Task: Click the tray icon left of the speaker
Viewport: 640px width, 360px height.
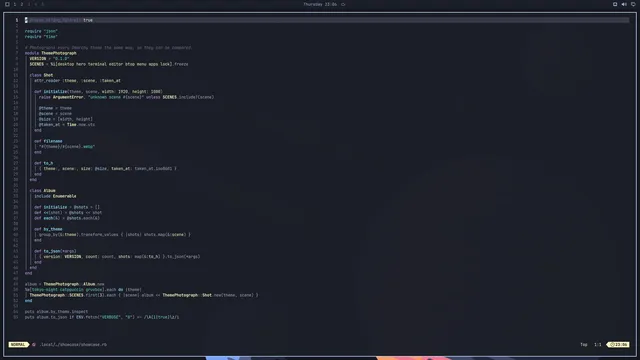Action: click(x=615, y=4)
